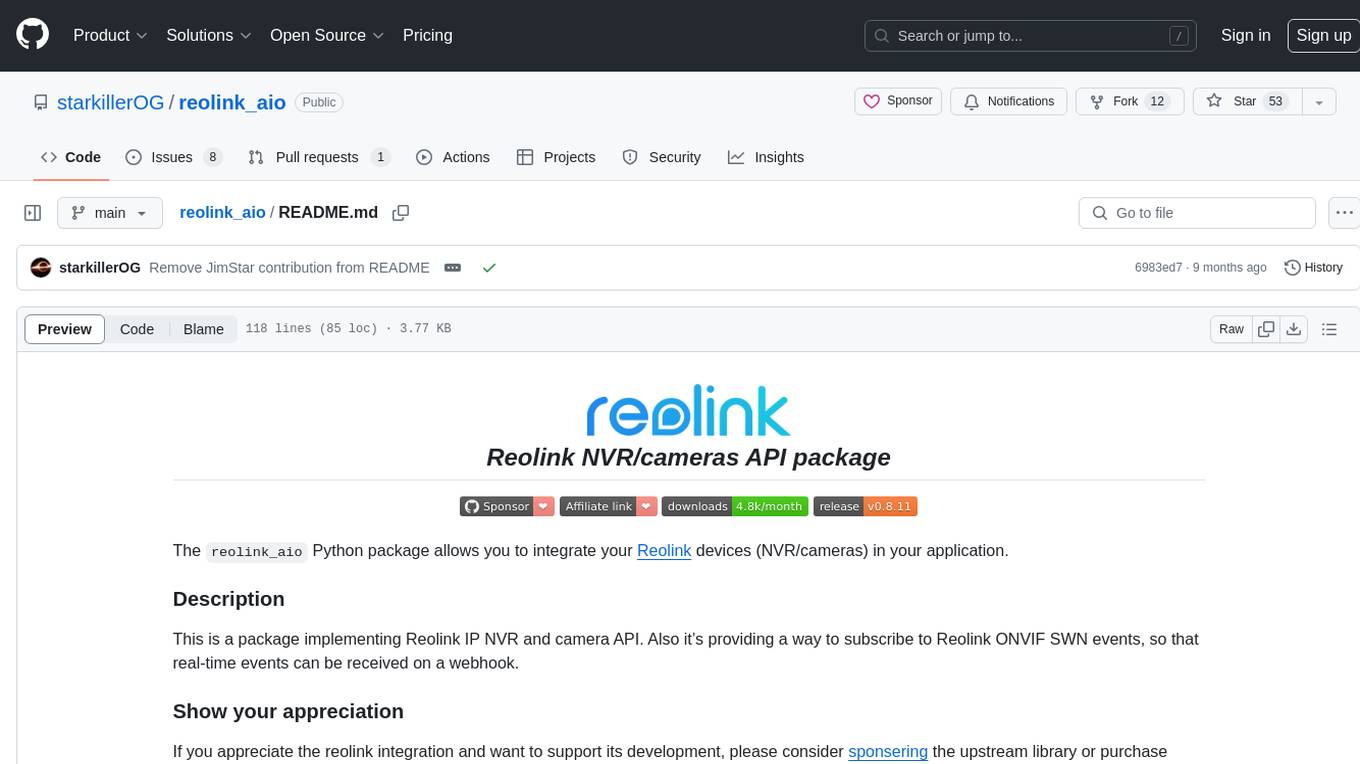Select the Blame view

pyautogui.click(x=203, y=329)
